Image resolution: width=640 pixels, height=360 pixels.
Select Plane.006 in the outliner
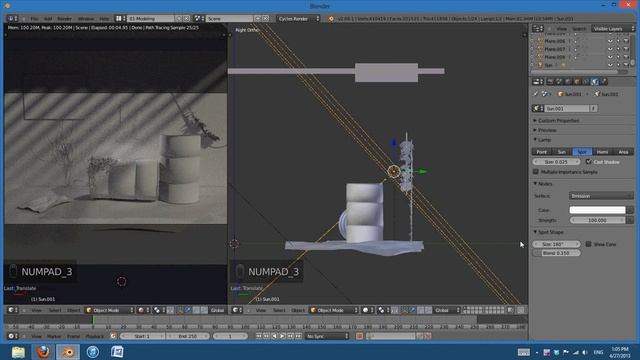(555, 41)
